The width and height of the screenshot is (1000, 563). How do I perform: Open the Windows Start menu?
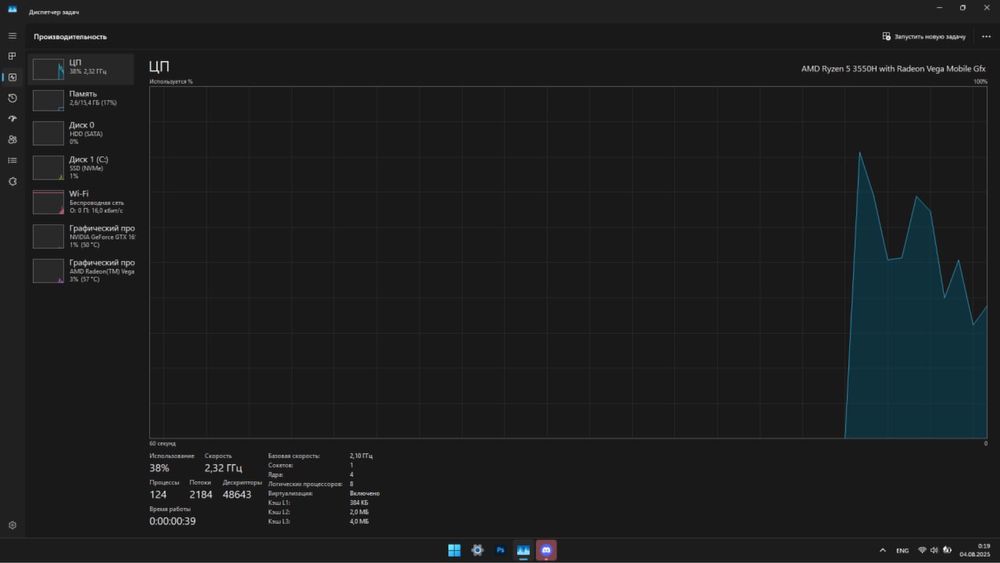pos(454,550)
